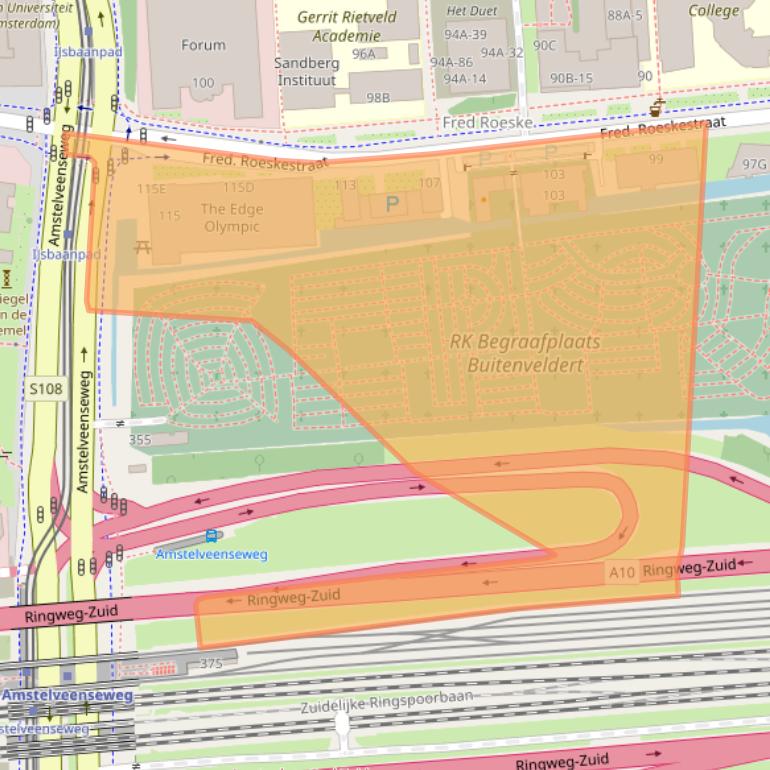Image resolution: width=770 pixels, height=770 pixels.
Task: Click building number 355
Action: (x=140, y=439)
